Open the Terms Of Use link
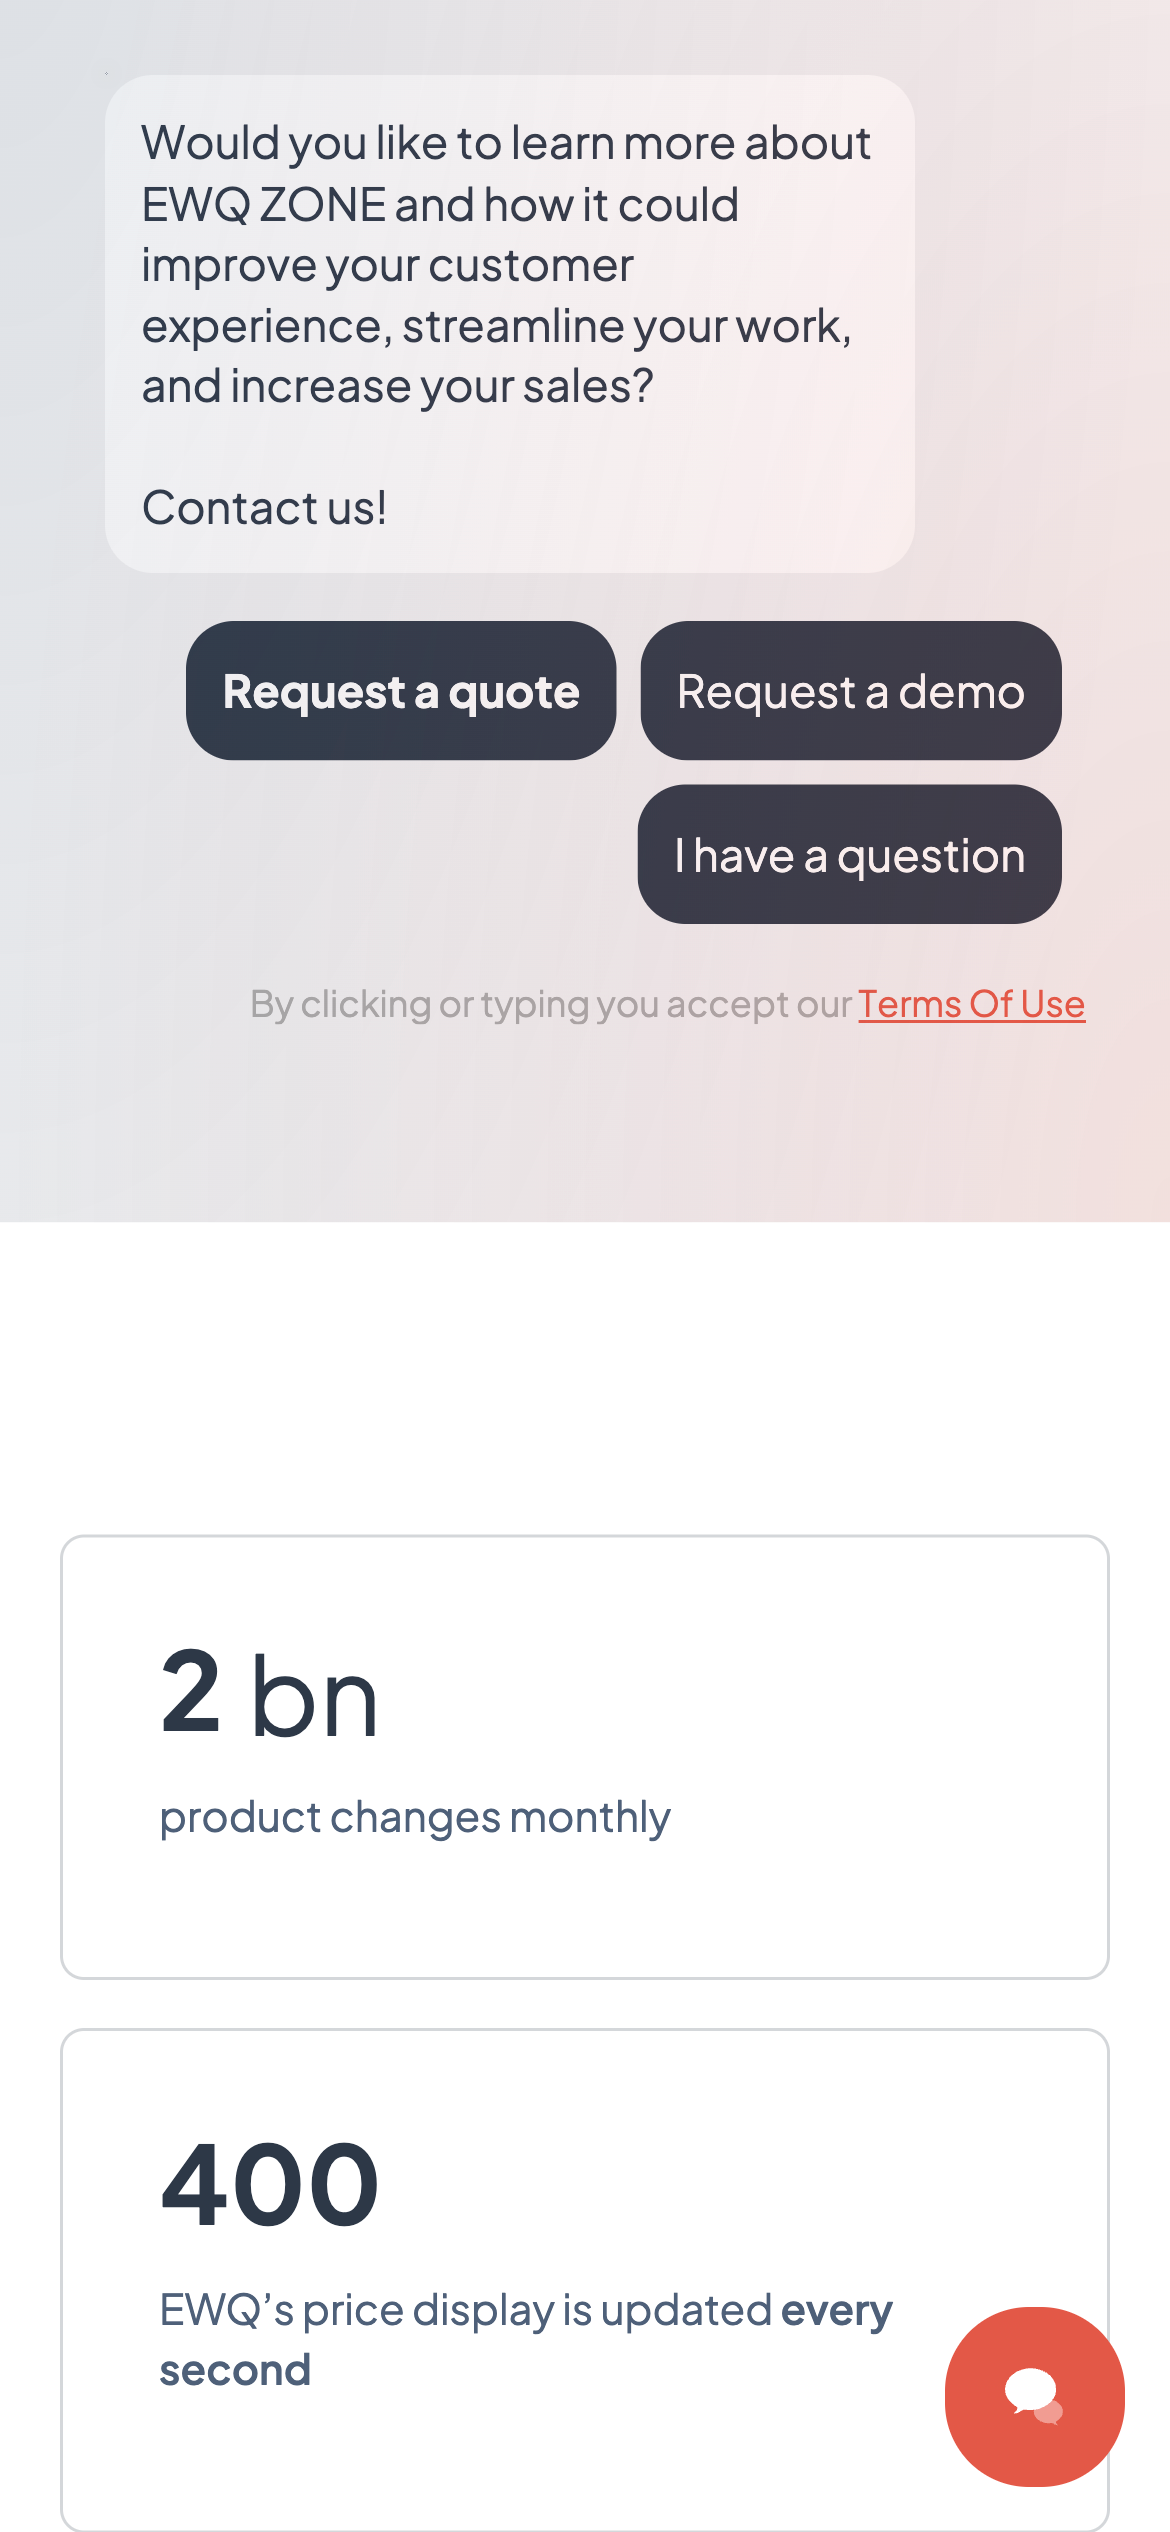This screenshot has height=2532, width=1170. point(971,1004)
